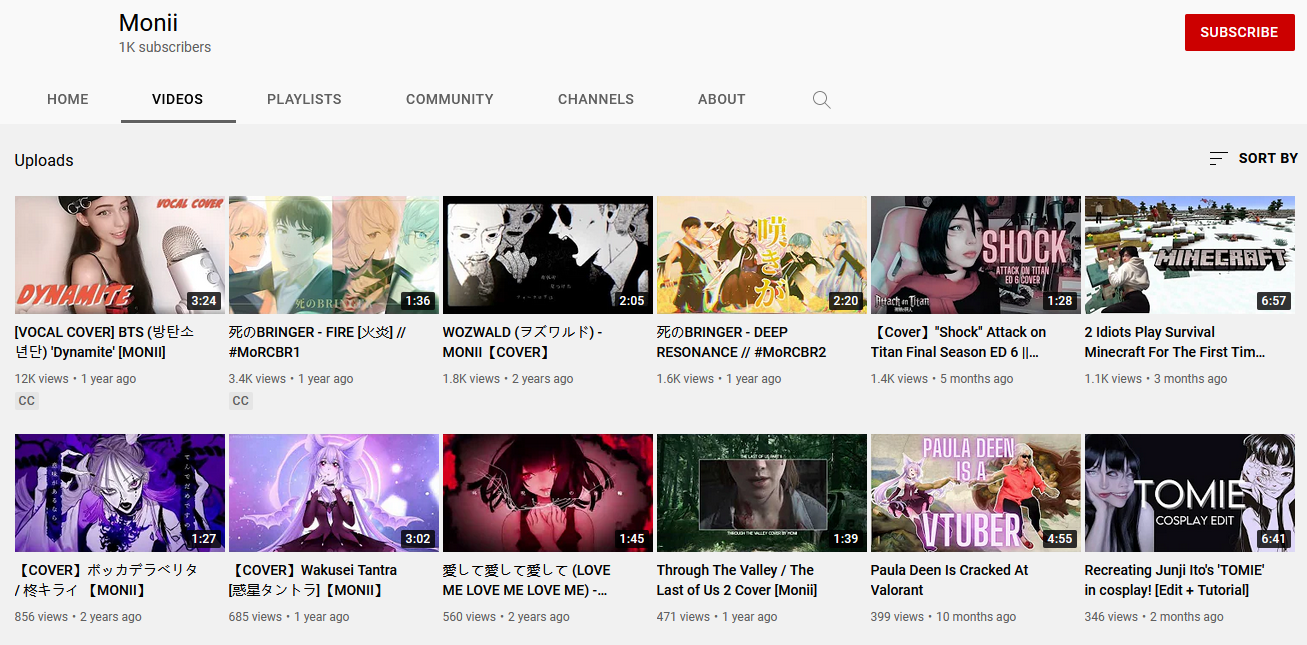Viewport: 1307px width, 645px height.
Task: Click the CC badge under the Dynamite video
Action: pos(27,401)
